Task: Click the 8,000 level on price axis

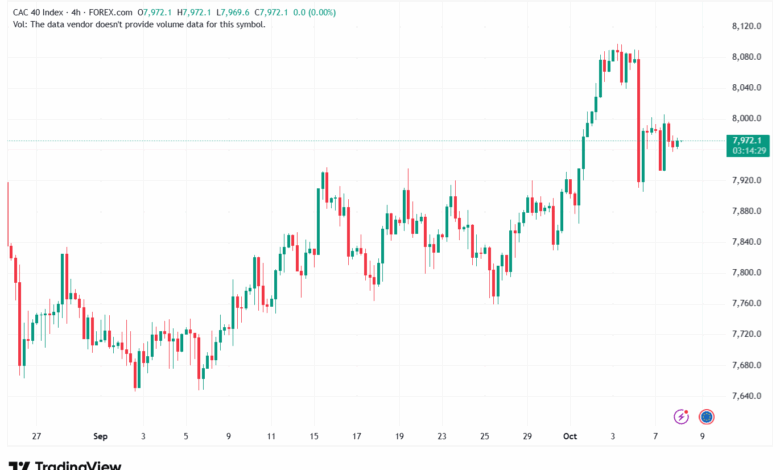Action: [748, 119]
